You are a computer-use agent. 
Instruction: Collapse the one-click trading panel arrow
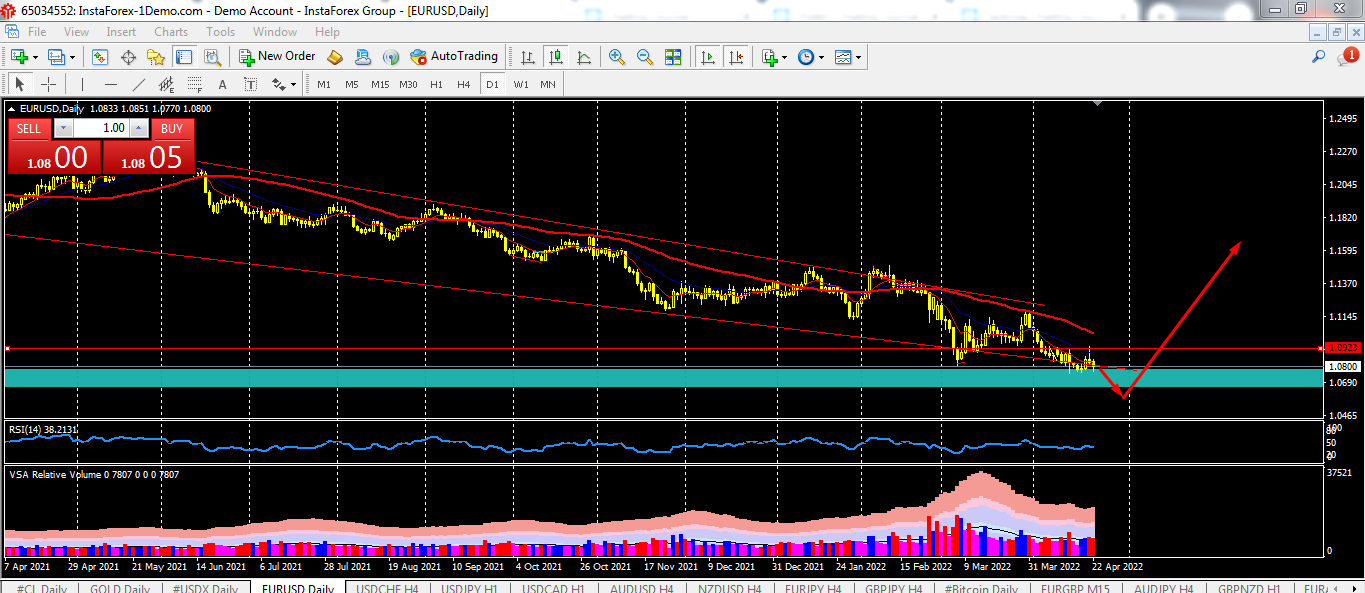click(x=12, y=108)
